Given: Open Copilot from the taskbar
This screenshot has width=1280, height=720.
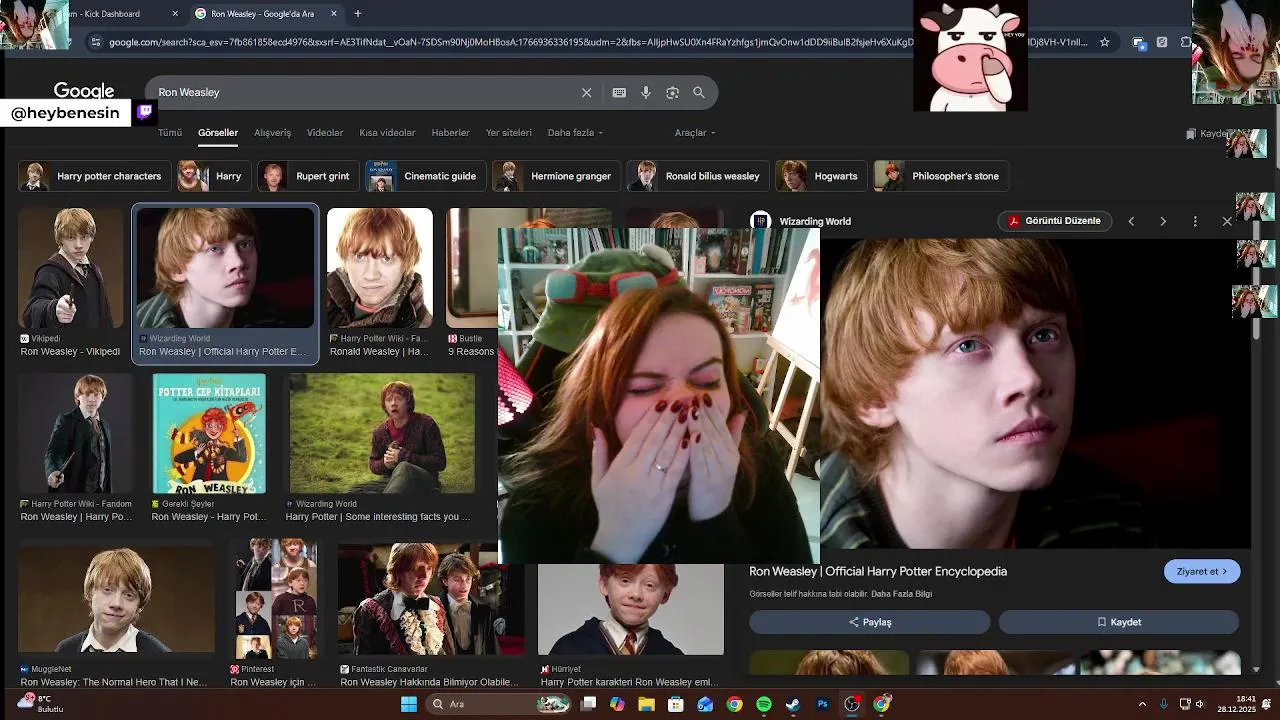Looking at the screenshot, I should point(617,704).
